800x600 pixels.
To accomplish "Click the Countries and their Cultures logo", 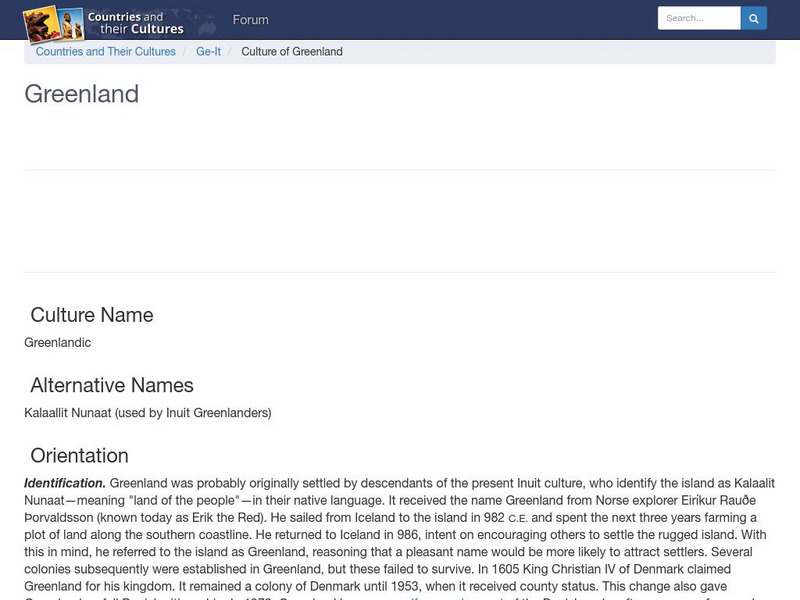I will coord(104,23).
